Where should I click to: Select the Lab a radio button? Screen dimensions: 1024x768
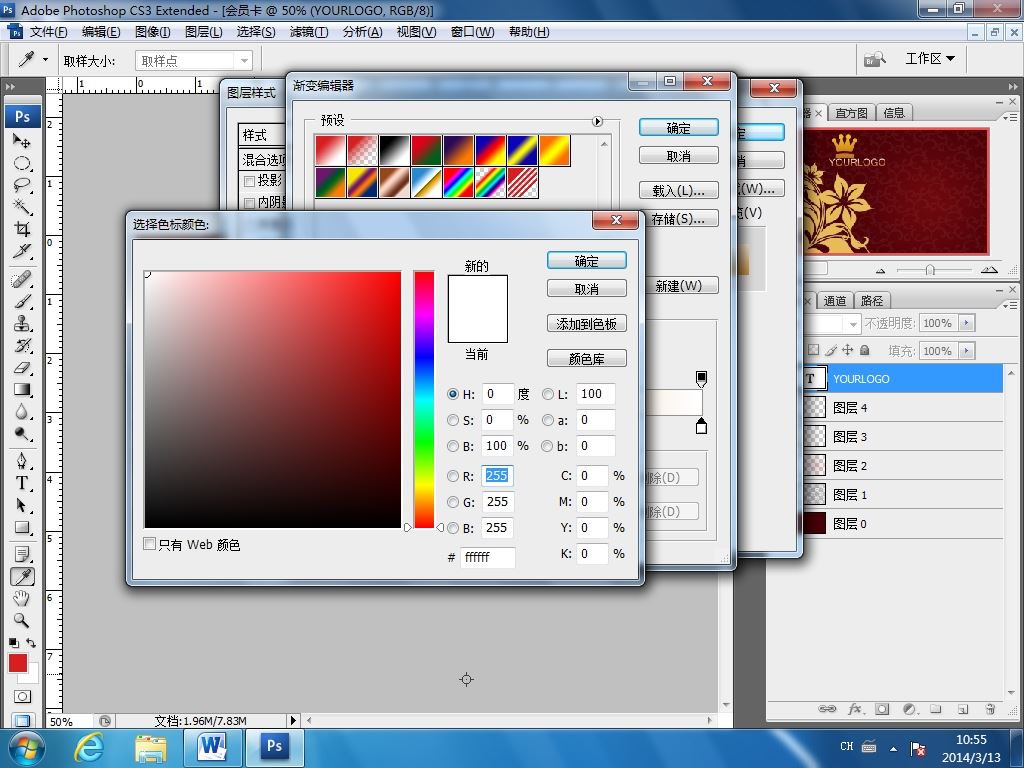click(547, 420)
